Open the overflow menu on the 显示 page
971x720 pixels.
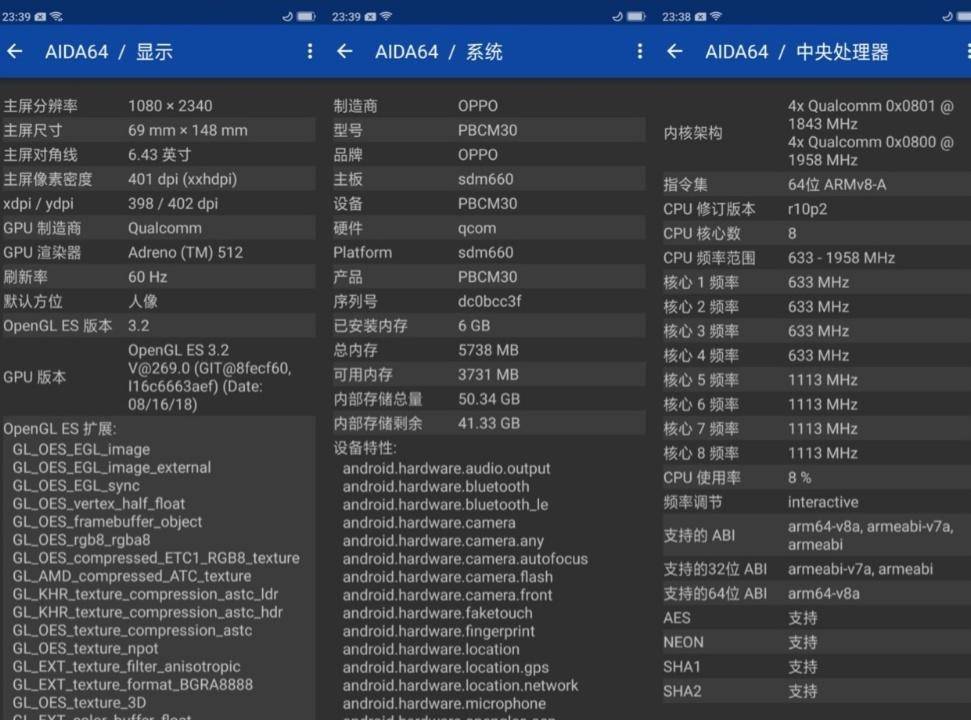click(309, 51)
